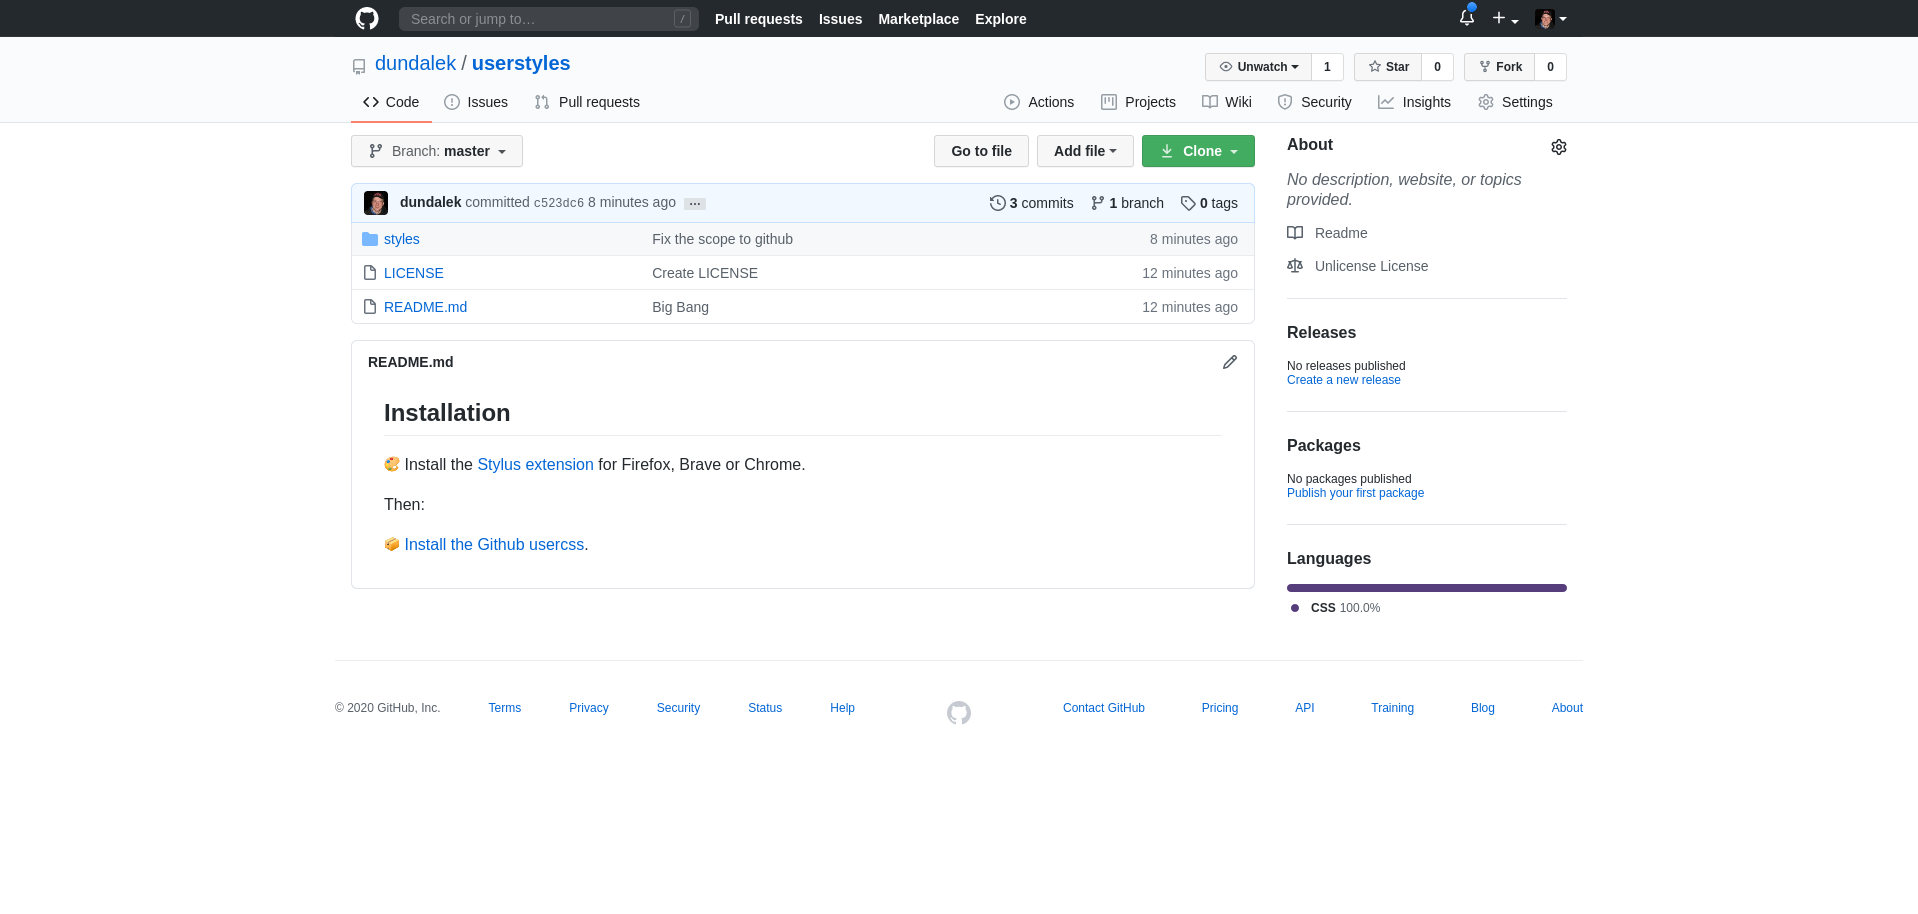Viewport: 1918px width, 914px height.
Task: Open the LICENSE file
Action: click(413, 273)
